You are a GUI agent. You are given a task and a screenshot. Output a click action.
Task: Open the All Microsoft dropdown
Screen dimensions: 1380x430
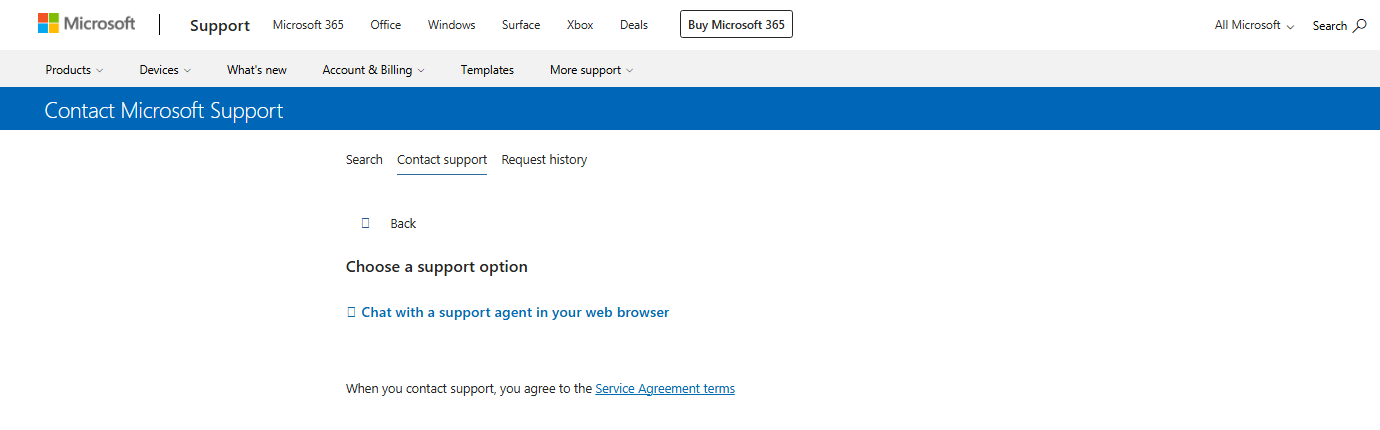click(x=1254, y=25)
